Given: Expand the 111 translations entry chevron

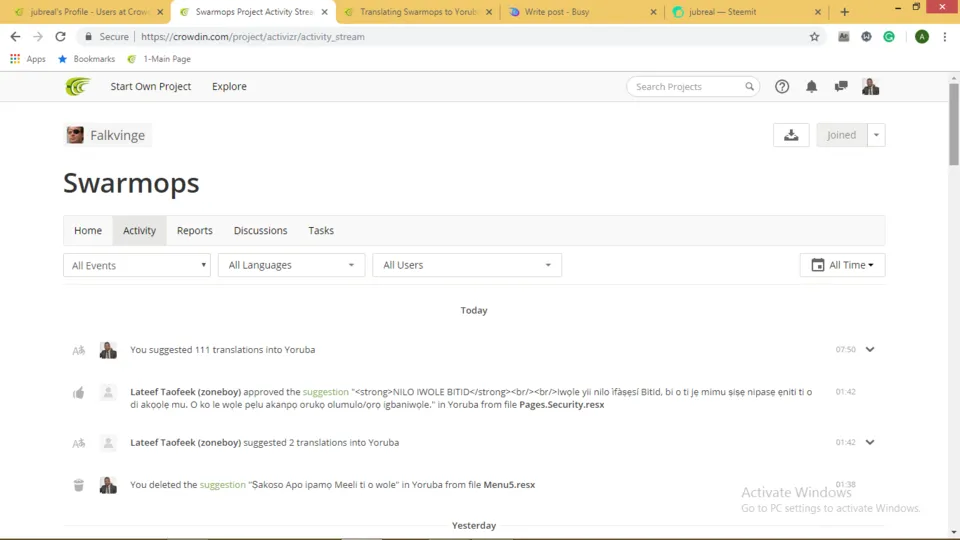Looking at the screenshot, I should pyautogui.click(x=869, y=350).
